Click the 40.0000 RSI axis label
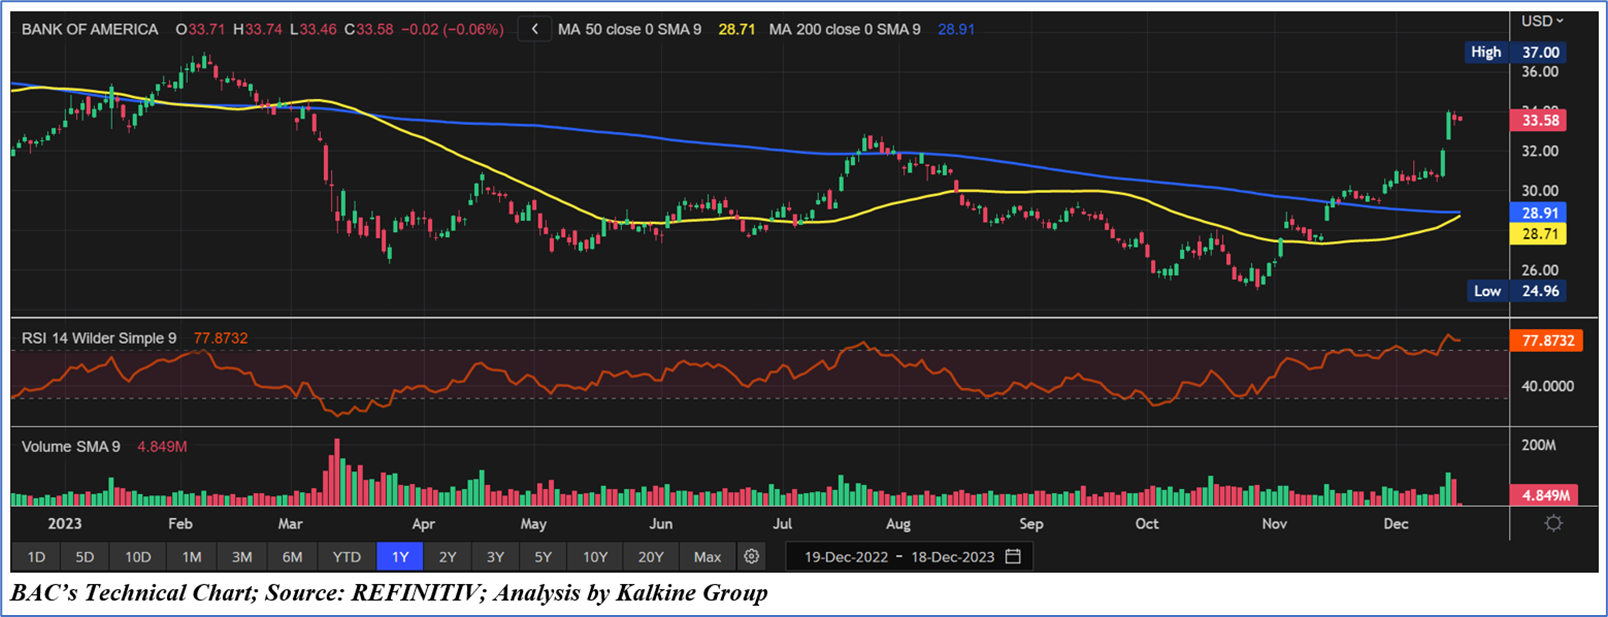 [x=1547, y=386]
